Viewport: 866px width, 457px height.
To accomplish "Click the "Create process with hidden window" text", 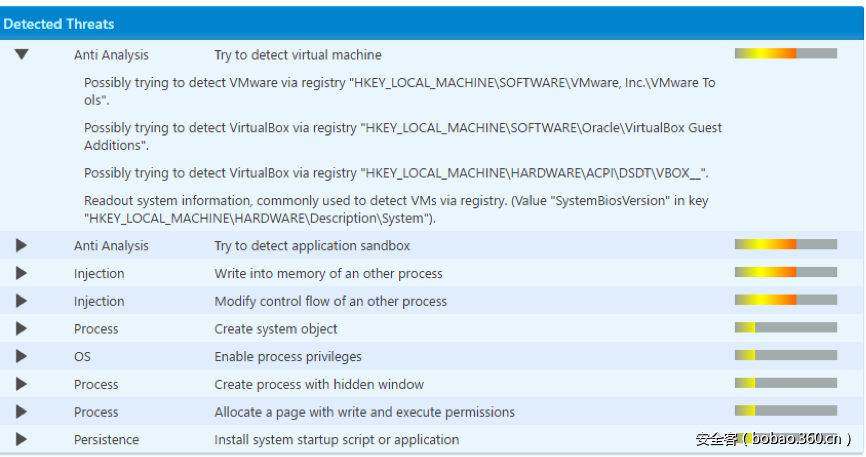I will pyautogui.click(x=319, y=385).
